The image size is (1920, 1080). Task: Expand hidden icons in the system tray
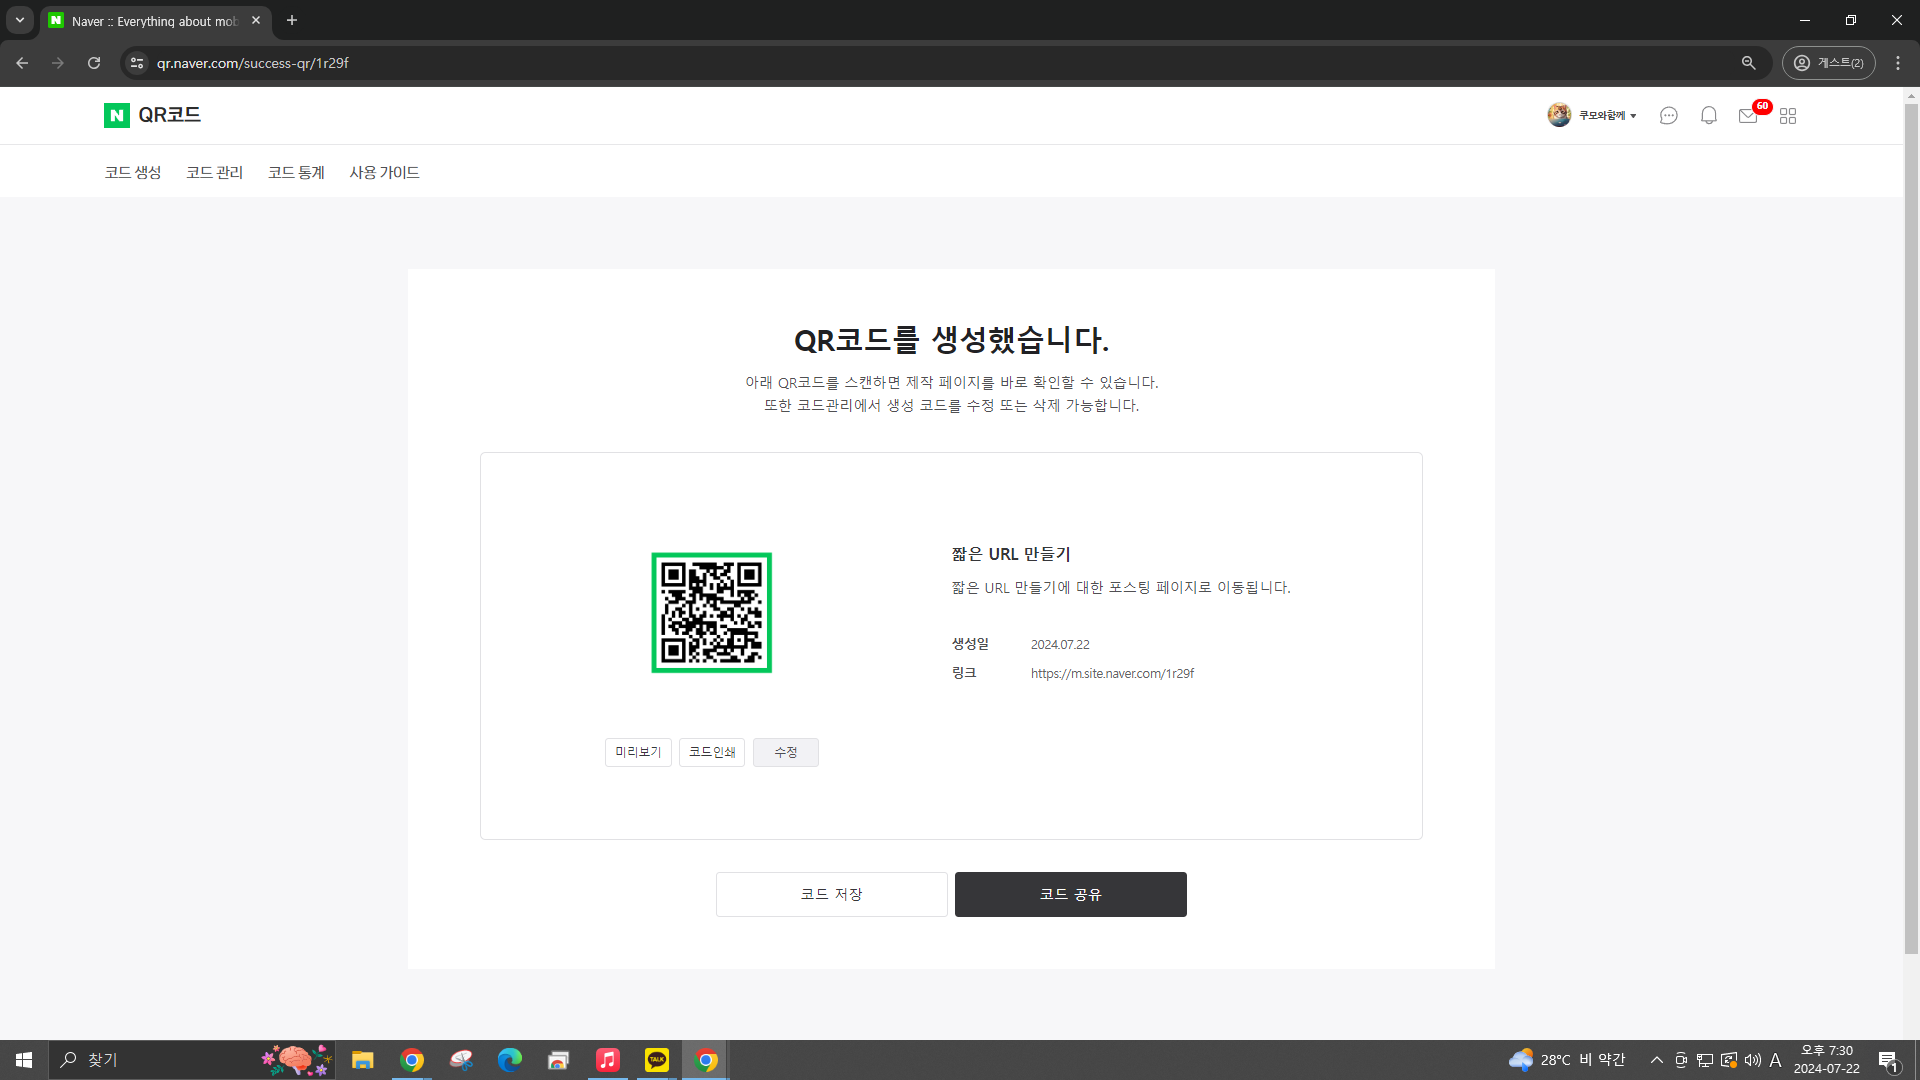click(x=1657, y=1059)
